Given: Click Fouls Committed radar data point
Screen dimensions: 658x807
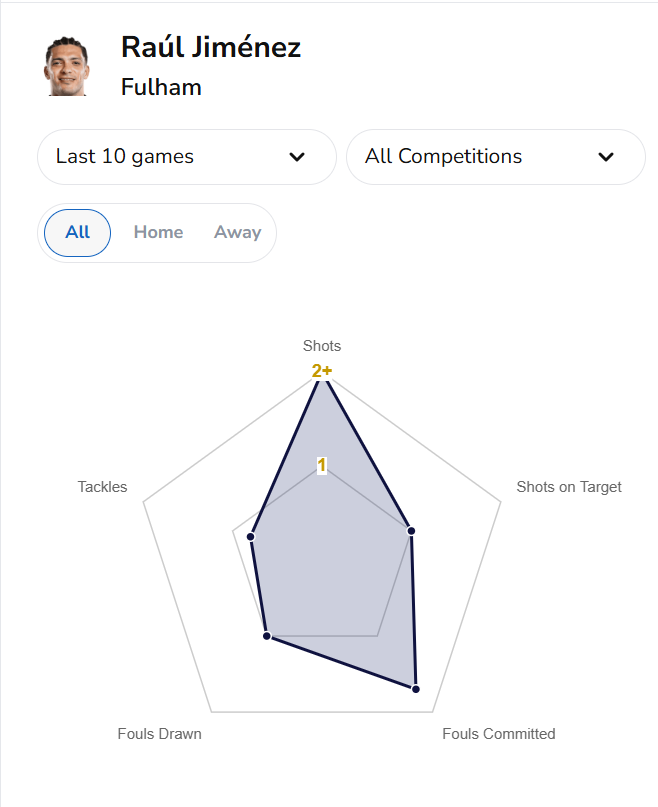Looking at the screenshot, I should (416, 689).
